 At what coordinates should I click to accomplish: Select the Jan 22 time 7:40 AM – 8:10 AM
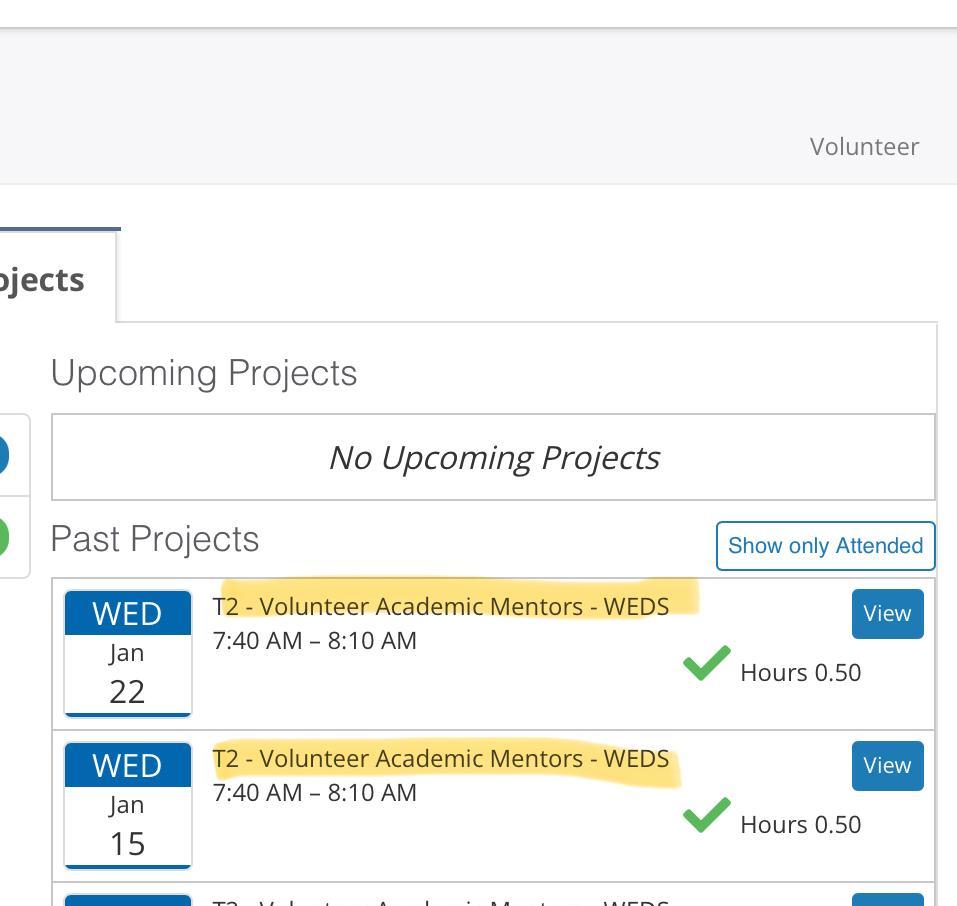[314, 640]
